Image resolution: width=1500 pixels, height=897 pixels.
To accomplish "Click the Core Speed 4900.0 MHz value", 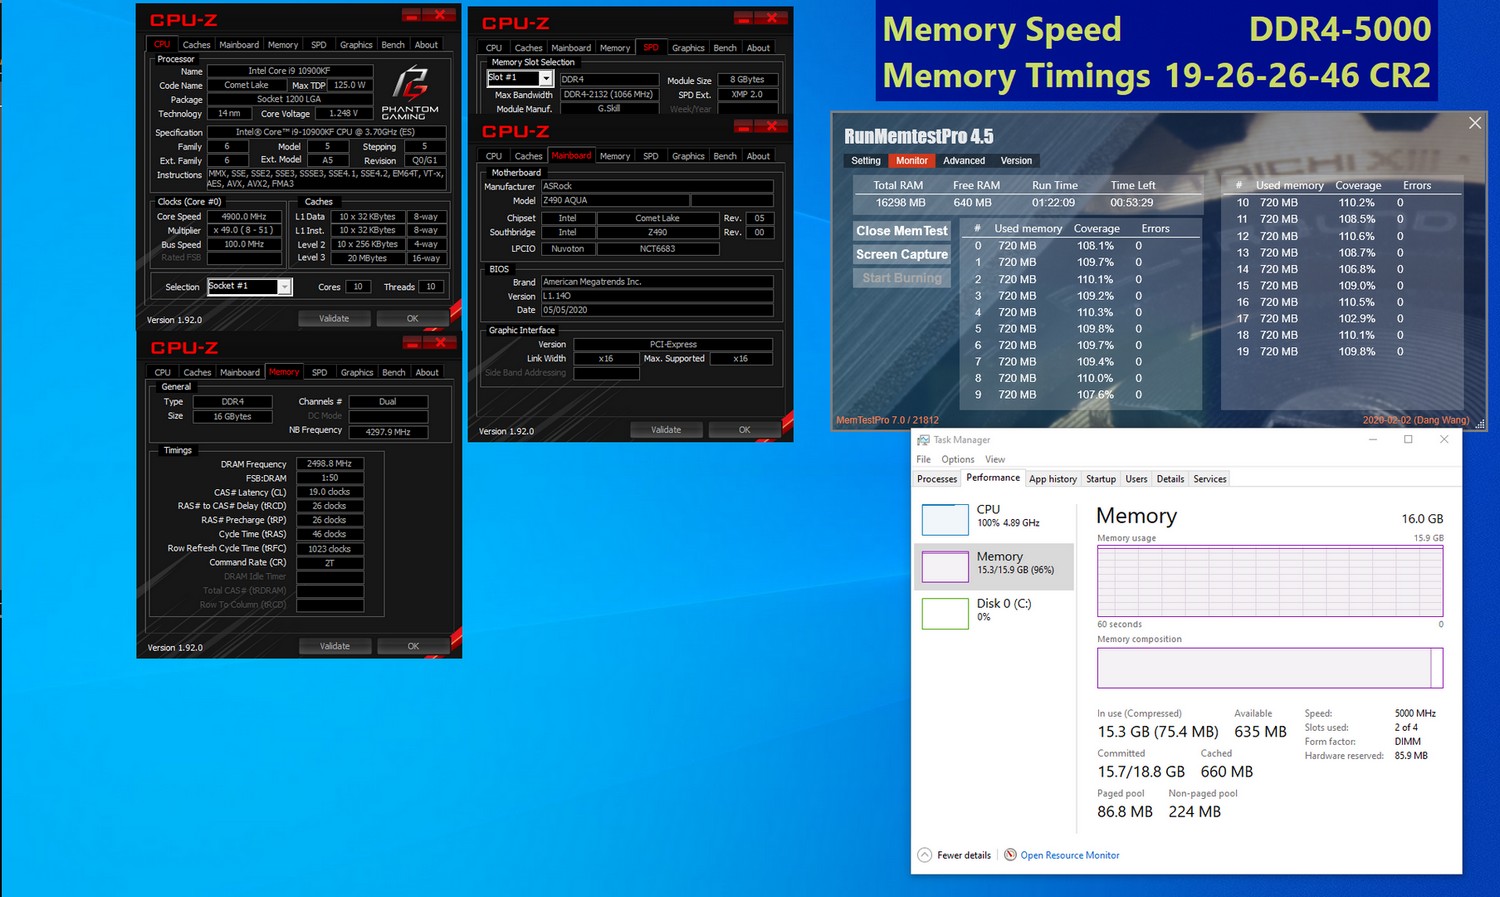I will pos(244,217).
